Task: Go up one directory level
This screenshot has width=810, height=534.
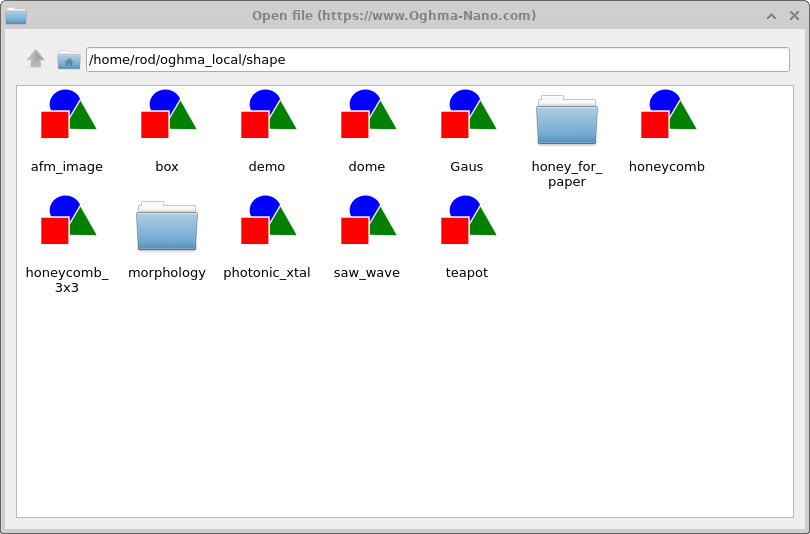Action: [36, 59]
